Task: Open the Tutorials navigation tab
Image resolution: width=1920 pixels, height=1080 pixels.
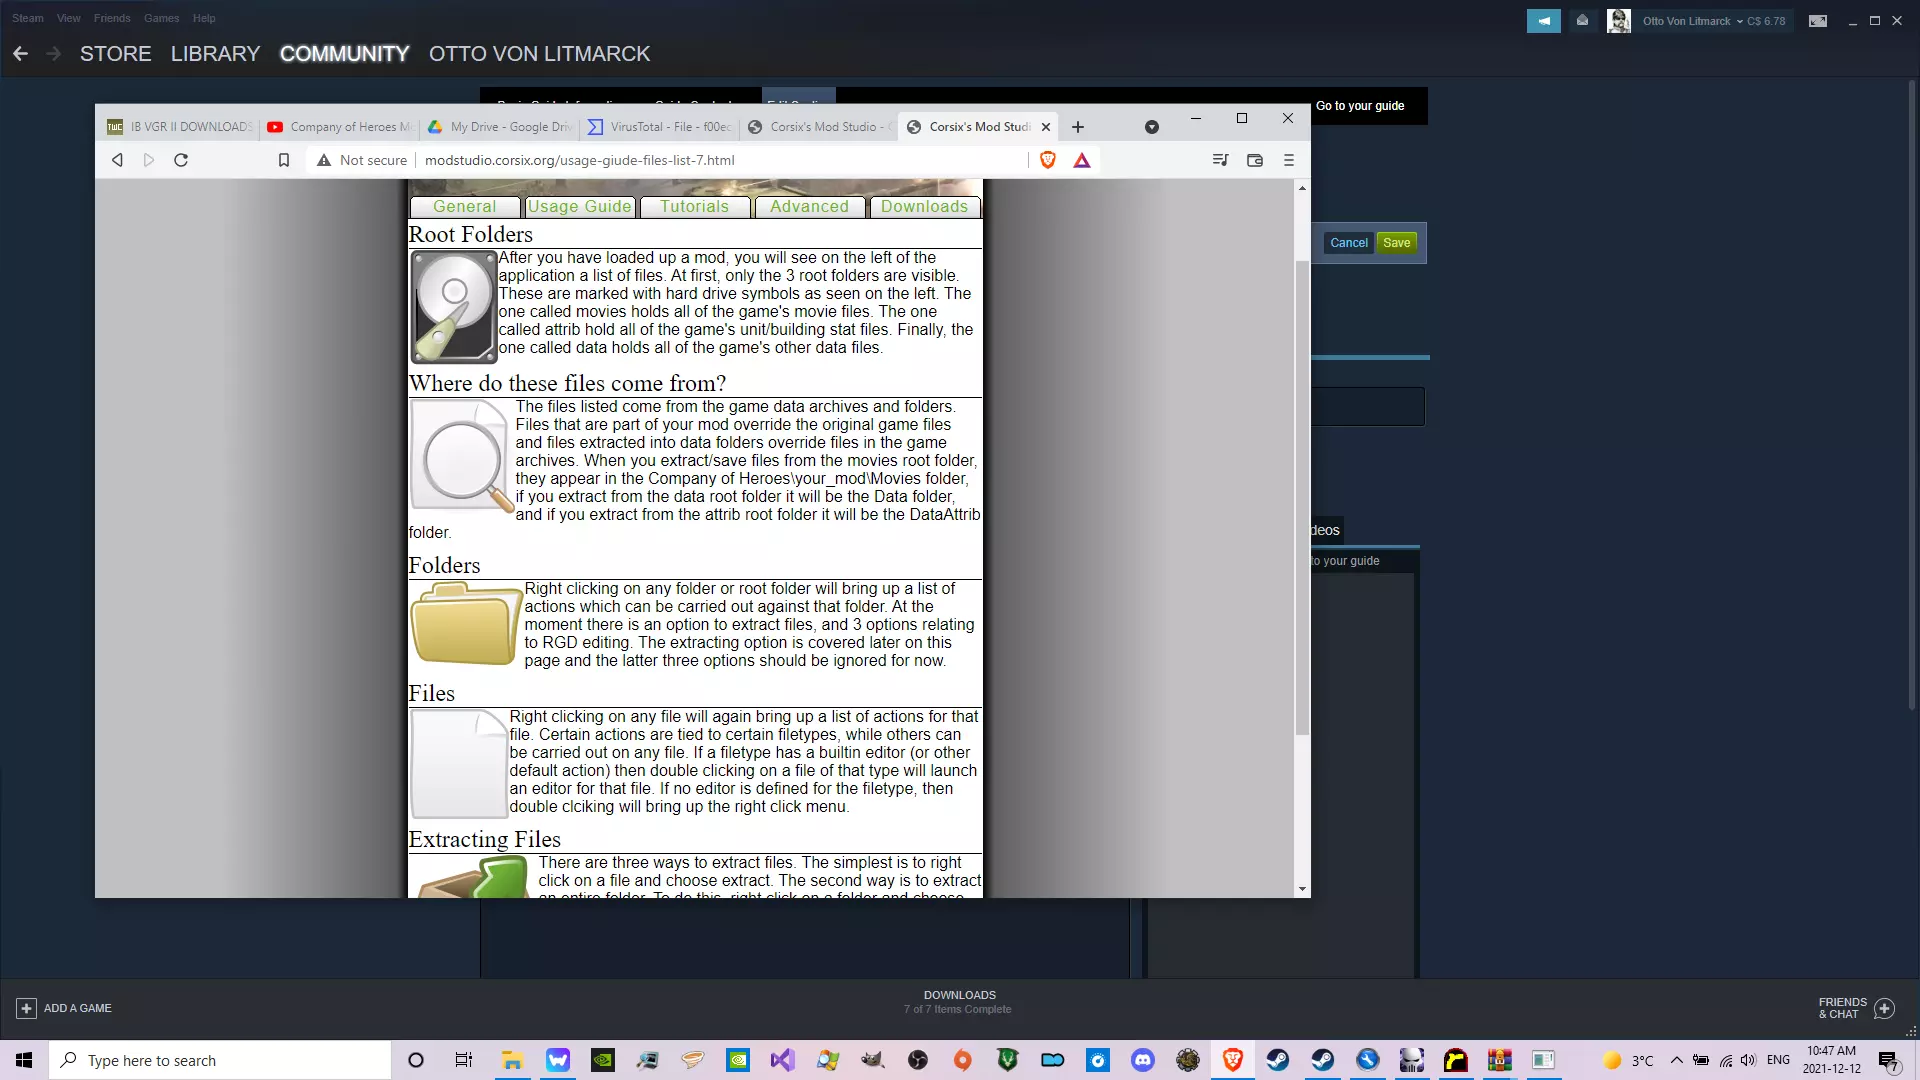Action: (x=694, y=207)
